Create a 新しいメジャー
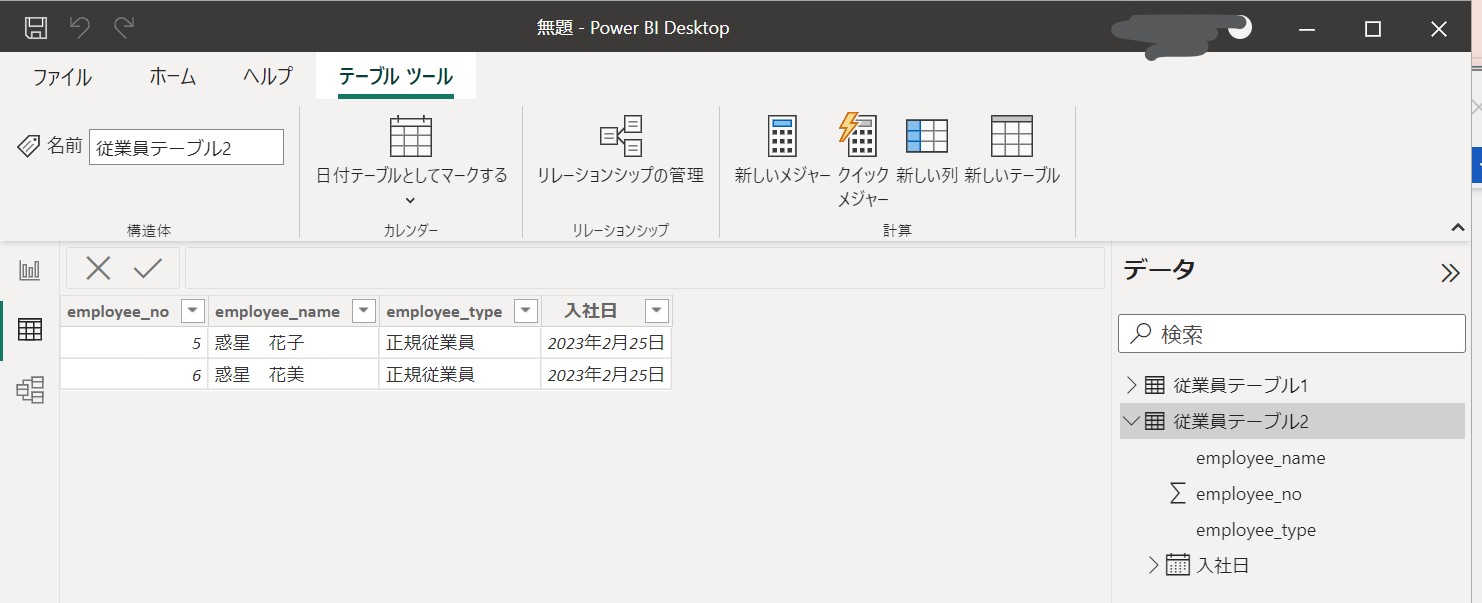Viewport: 1482px width, 603px height. pyautogui.click(x=782, y=150)
